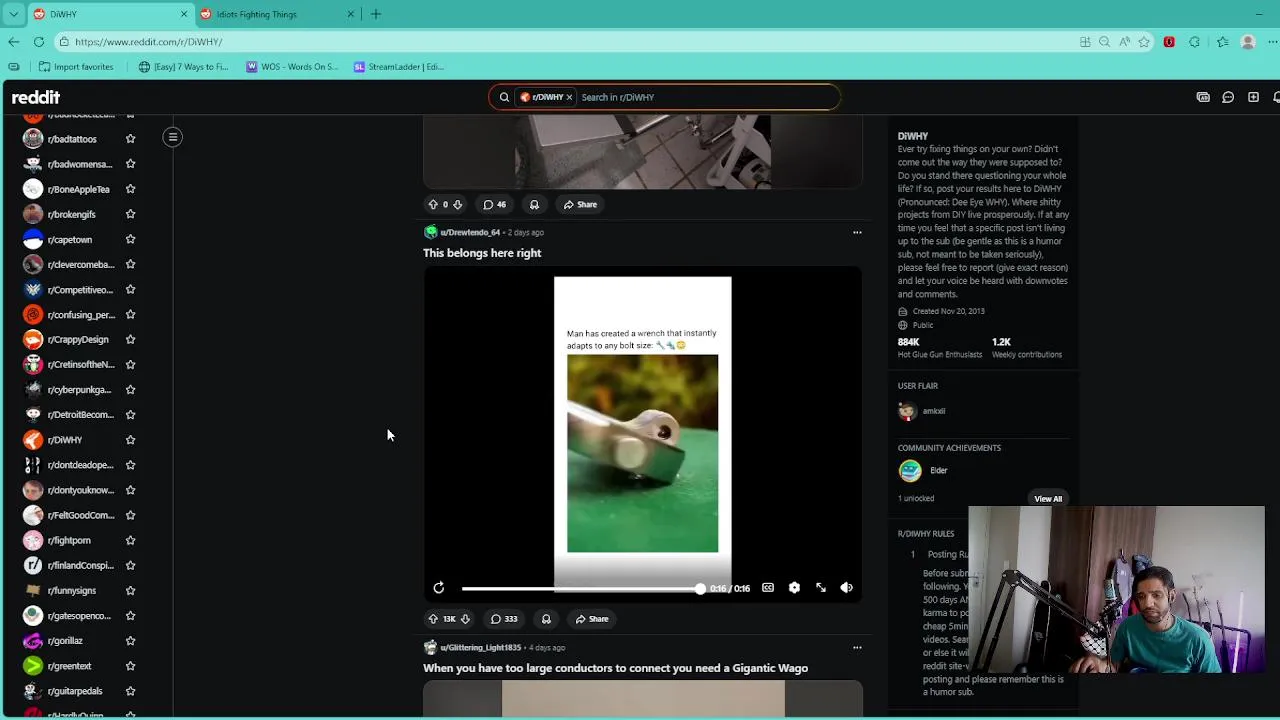1280x720 pixels.
Task: Downvote the top post with 0 score
Action: click(x=457, y=205)
